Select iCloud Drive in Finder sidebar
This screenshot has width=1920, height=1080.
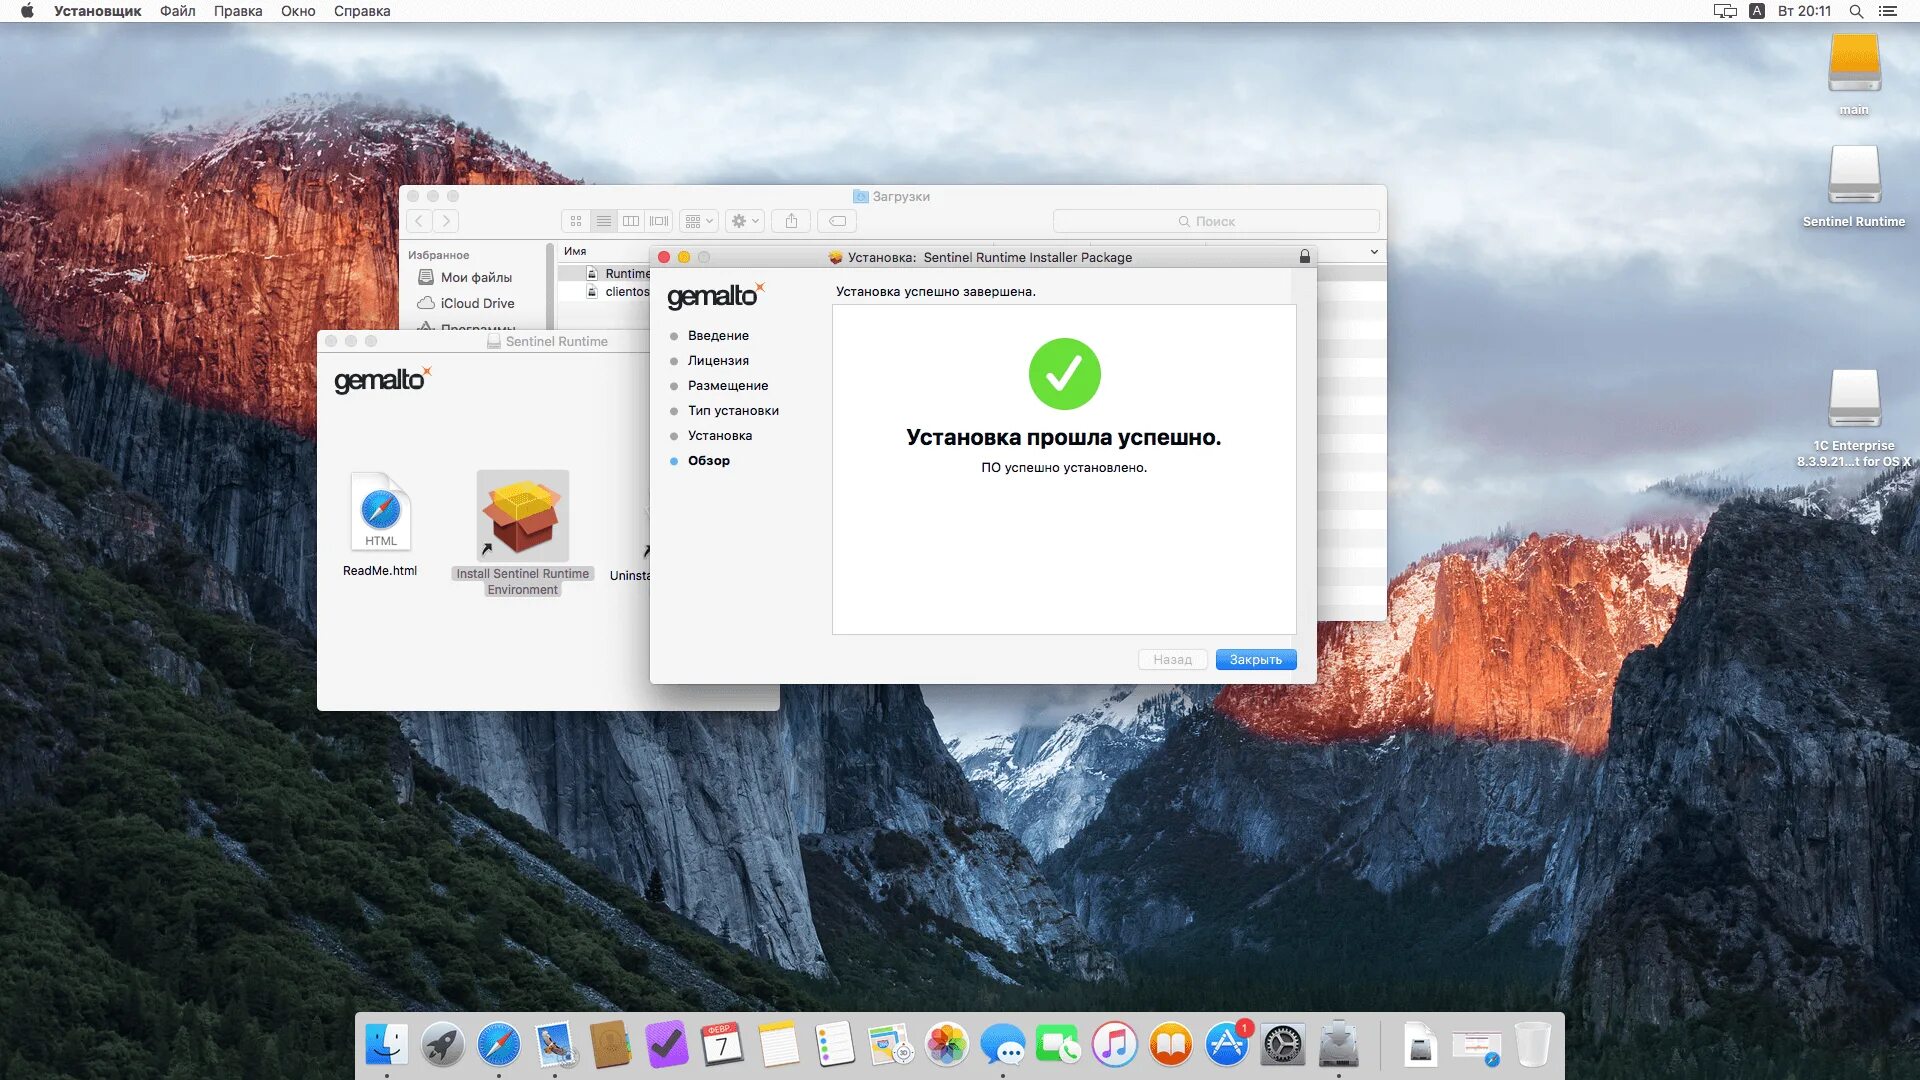466,303
